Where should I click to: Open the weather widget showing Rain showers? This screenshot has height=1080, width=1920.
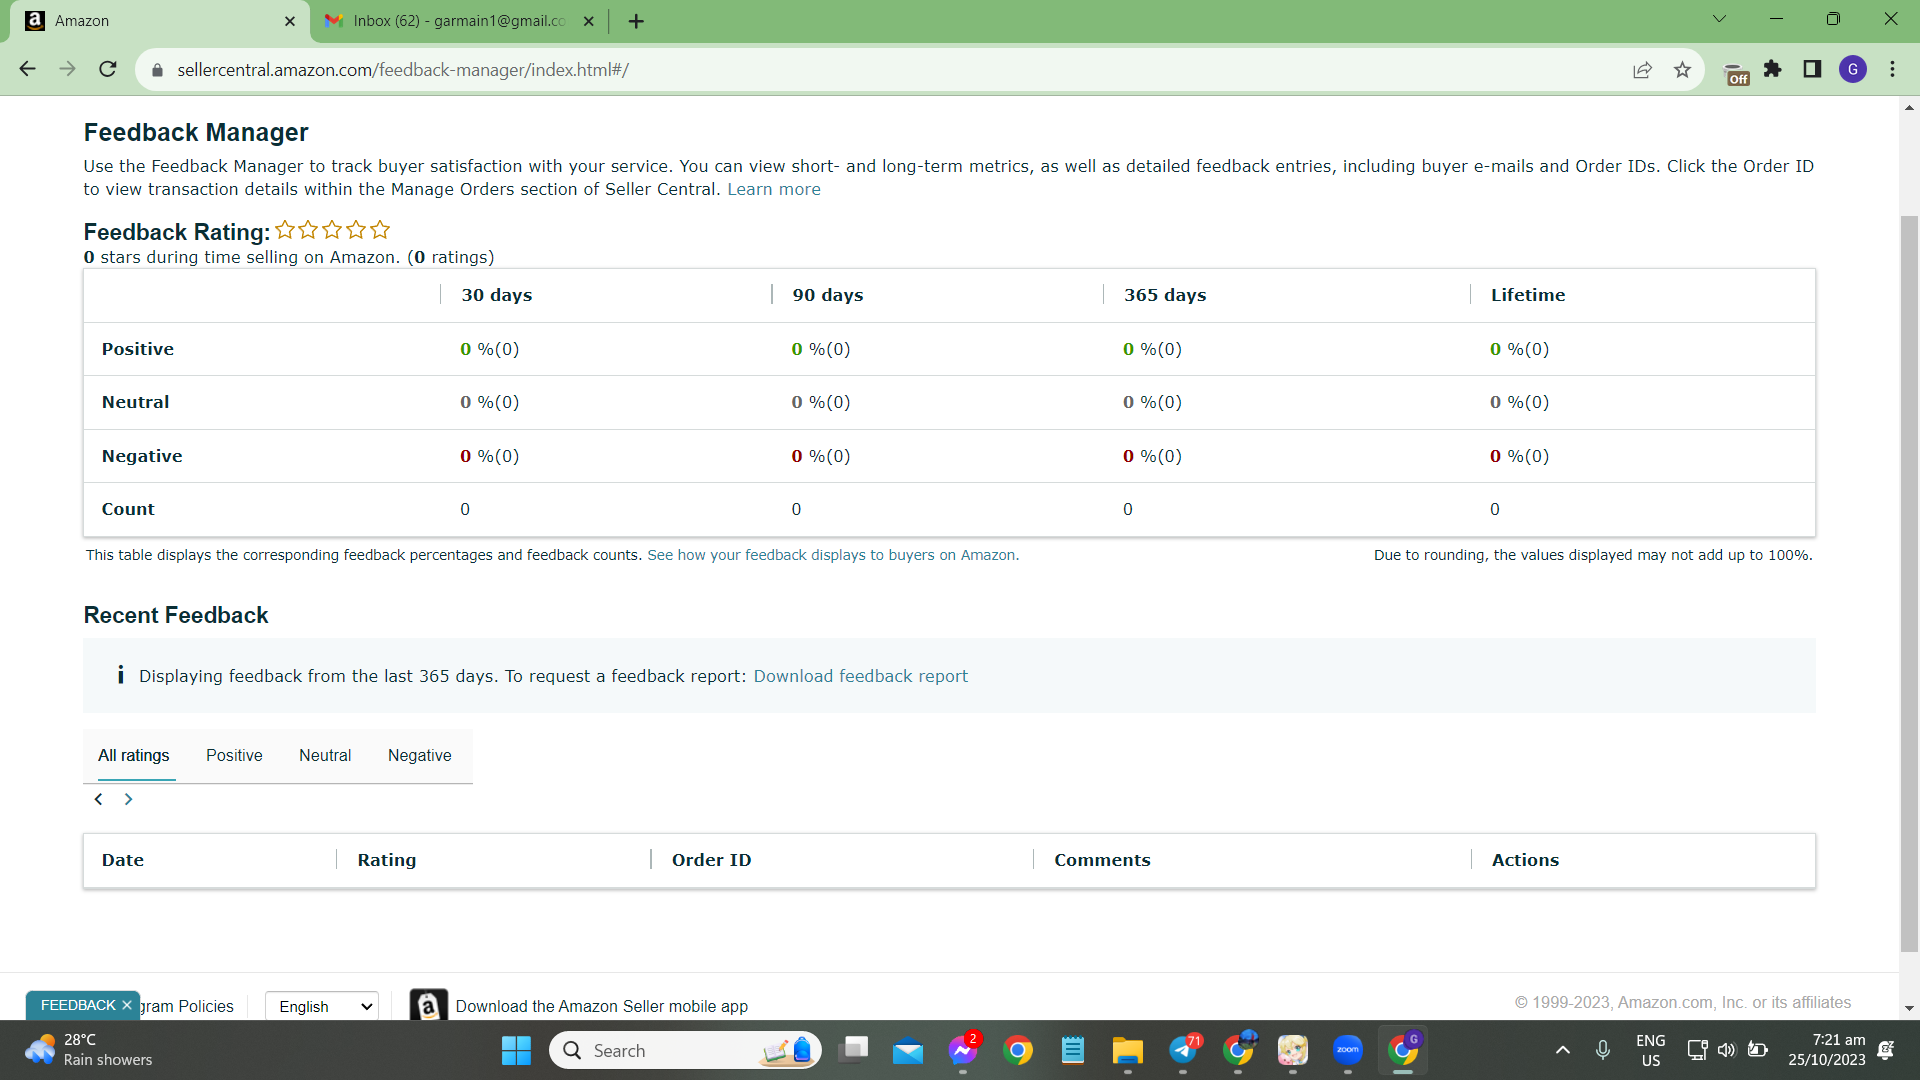(x=90, y=1050)
